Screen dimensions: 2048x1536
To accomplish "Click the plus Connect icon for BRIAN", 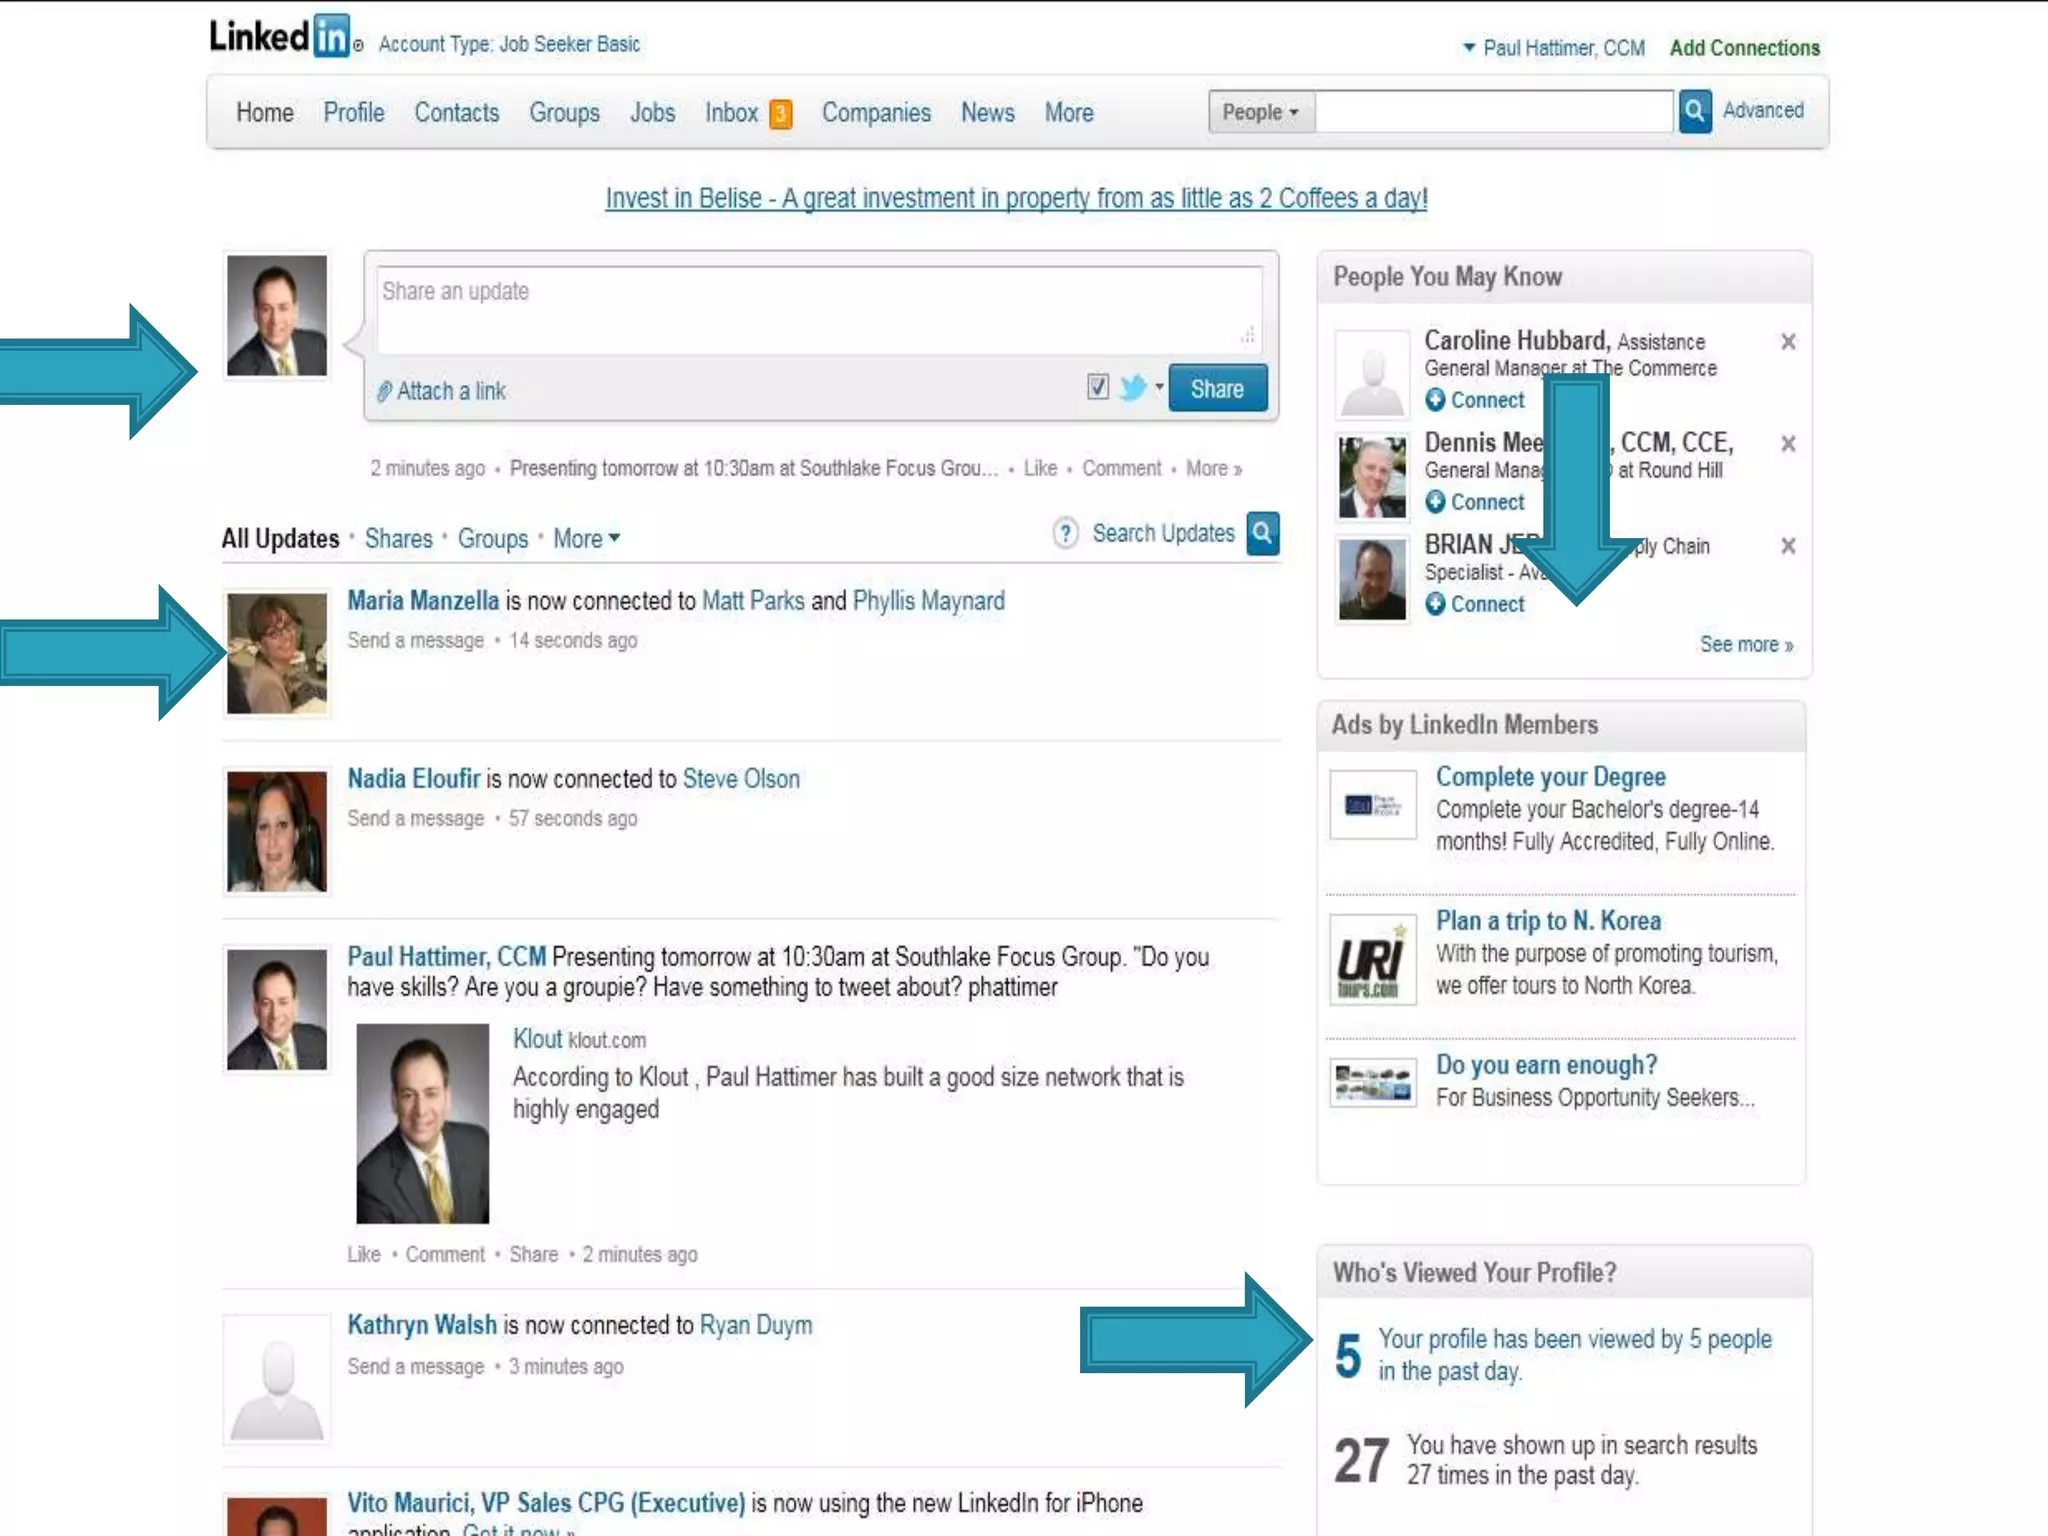I will (x=1435, y=604).
